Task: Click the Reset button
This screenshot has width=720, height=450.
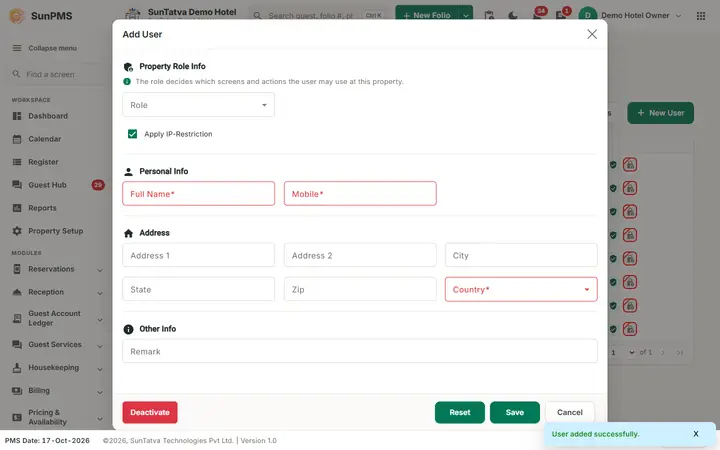Action: 460,412
